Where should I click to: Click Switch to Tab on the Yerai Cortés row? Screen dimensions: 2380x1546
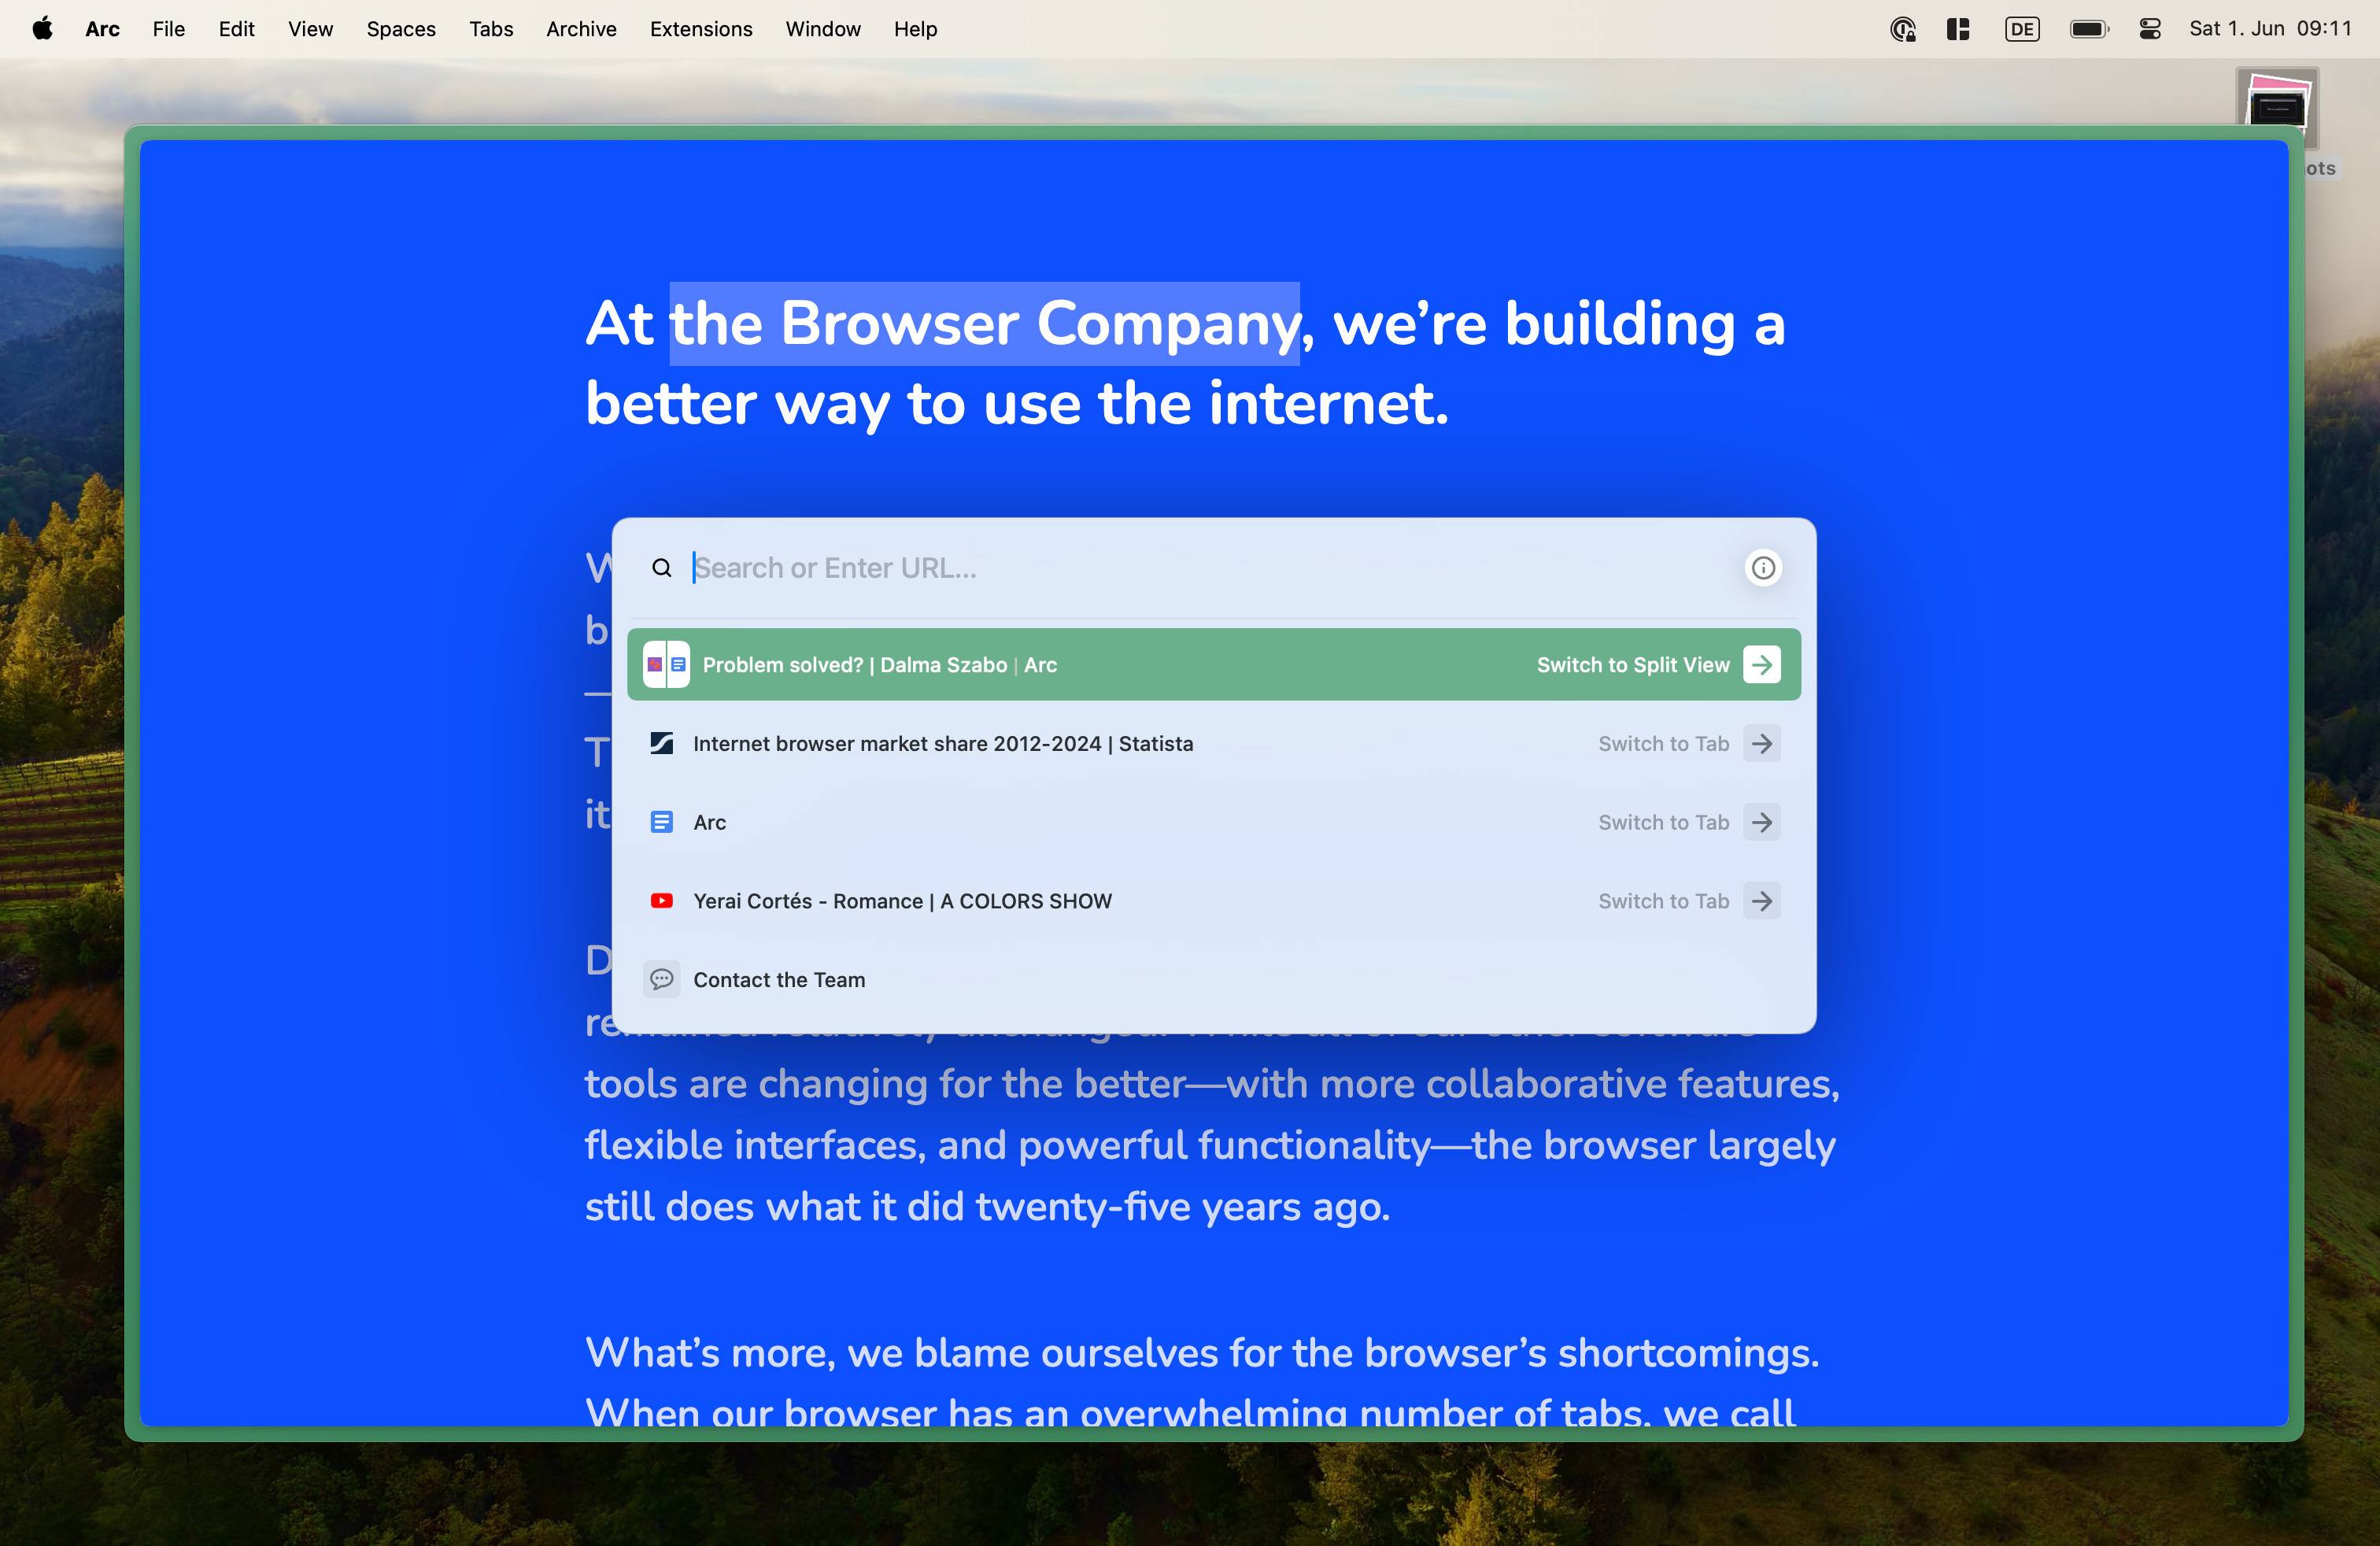click(x=1664, y=901)
